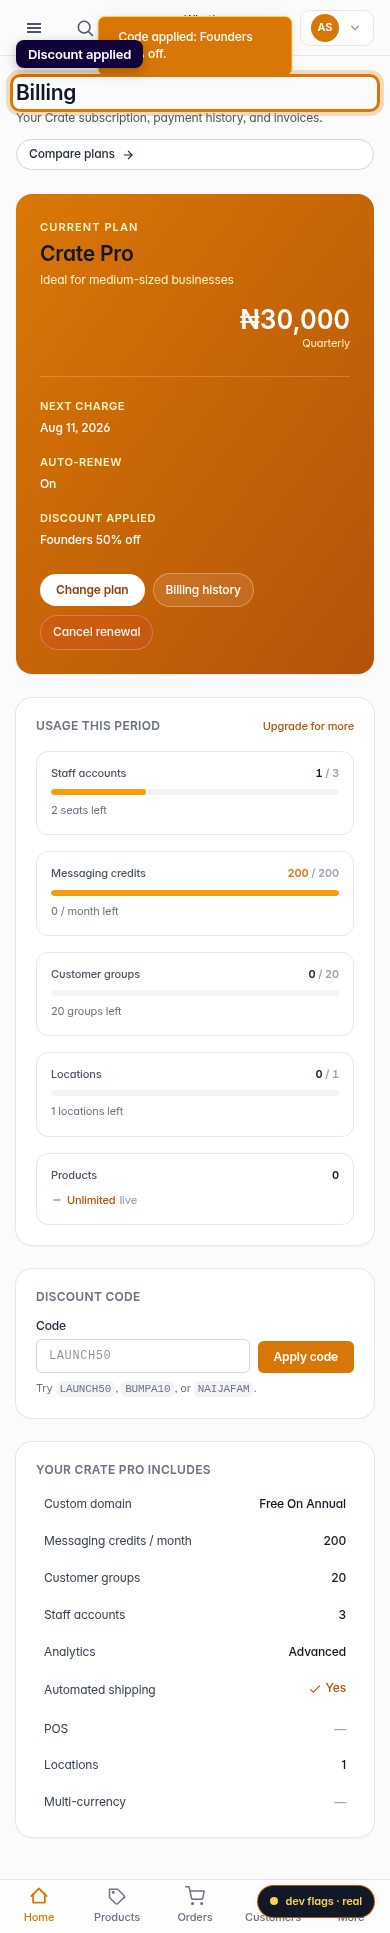390x1933 pixels.
Task: Open the Products tab
Action: [x=117, y=1906]
